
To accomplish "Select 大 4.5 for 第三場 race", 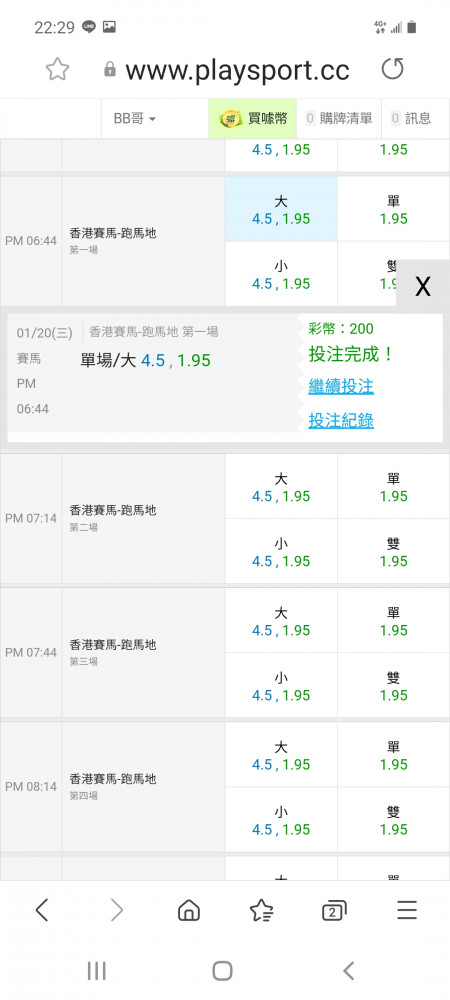I will [x=281, y=621].
